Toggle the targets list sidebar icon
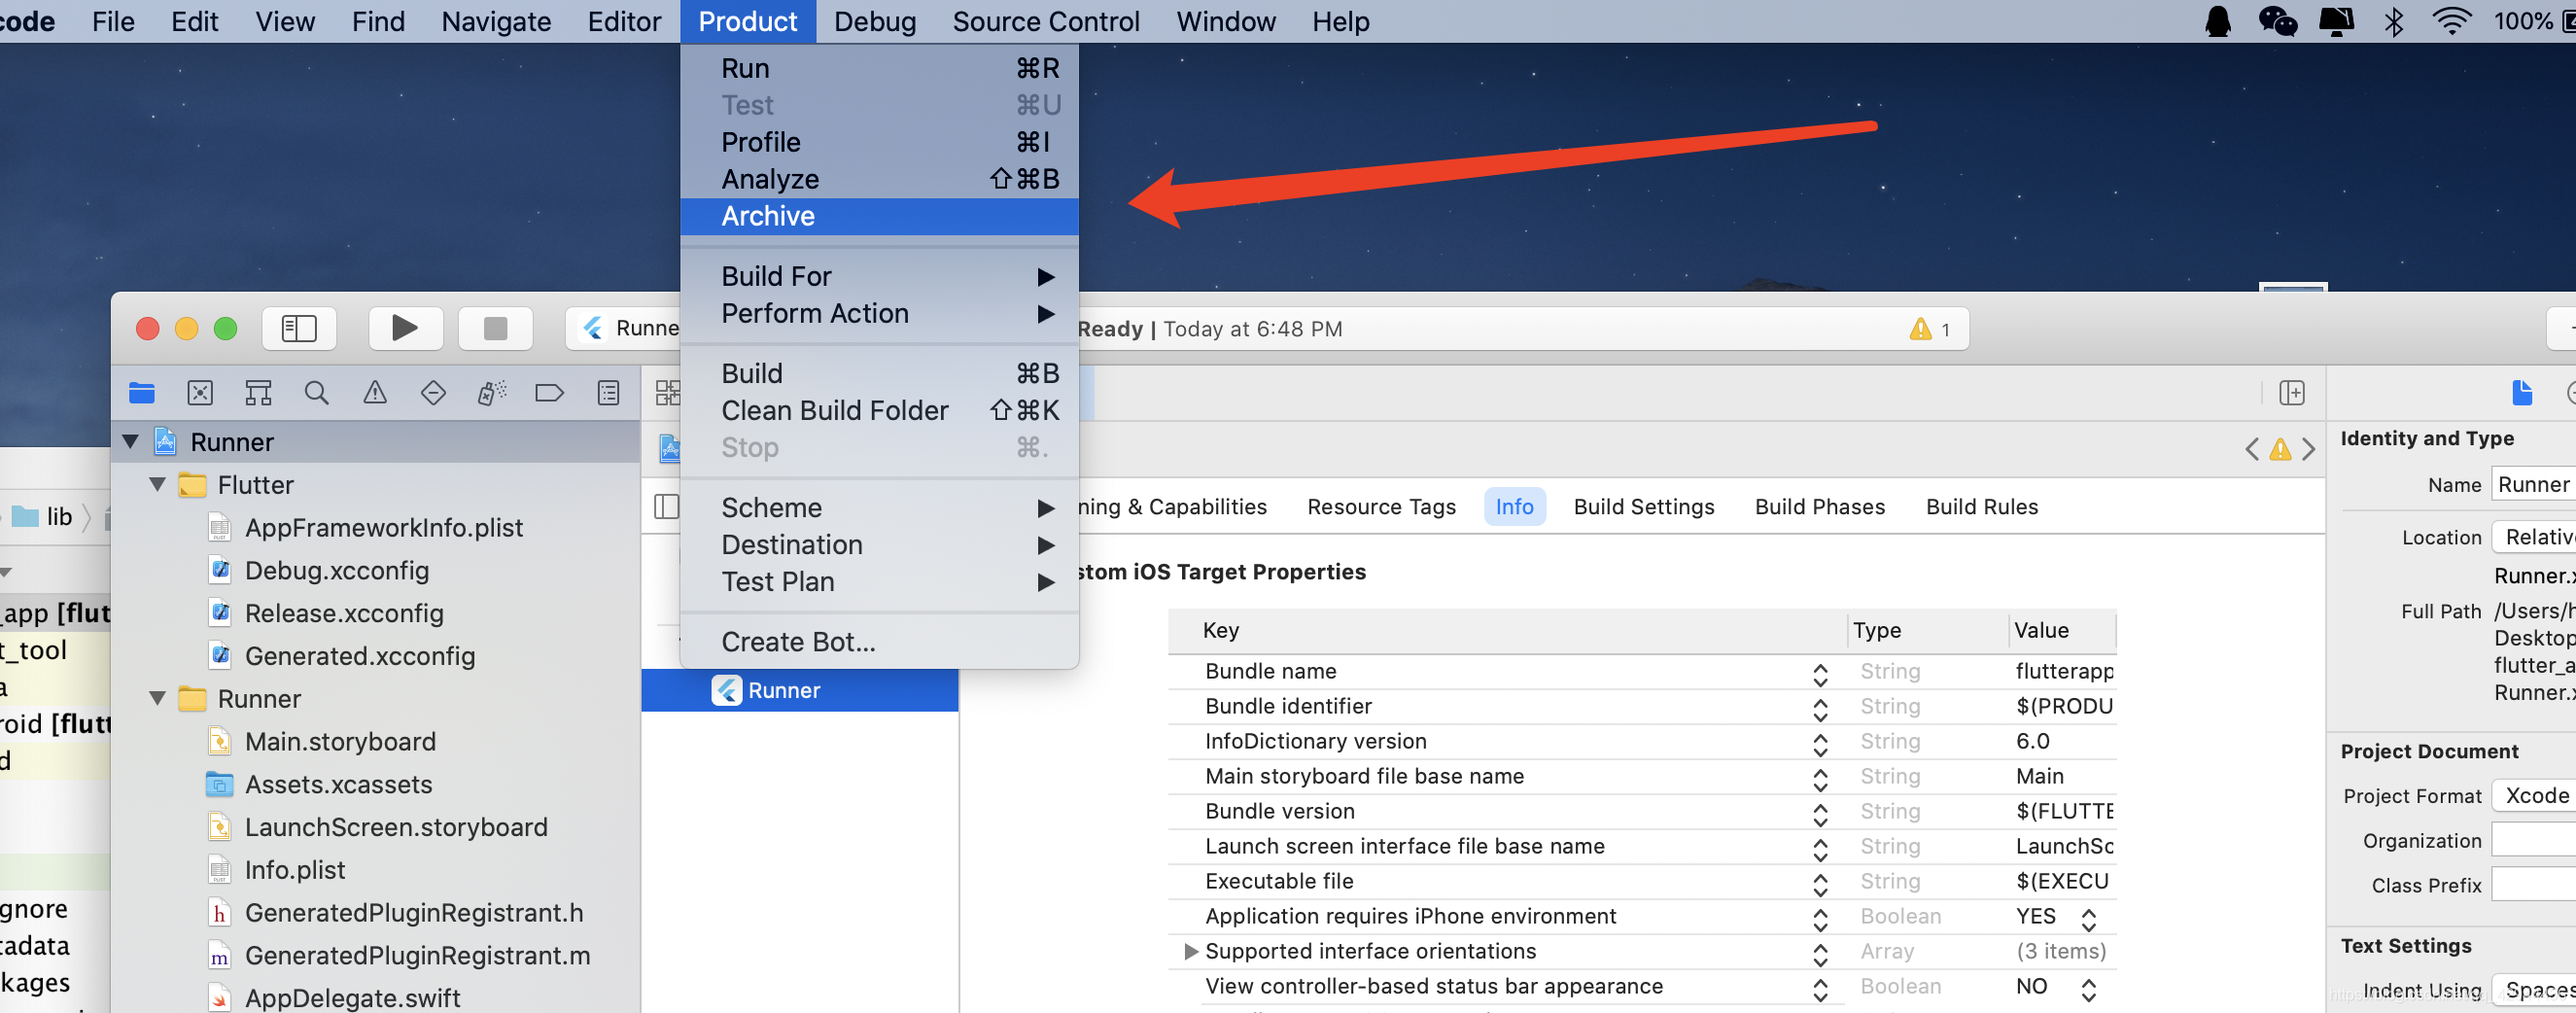This screenshot has width=2576, height=1013. coord(667,507)
